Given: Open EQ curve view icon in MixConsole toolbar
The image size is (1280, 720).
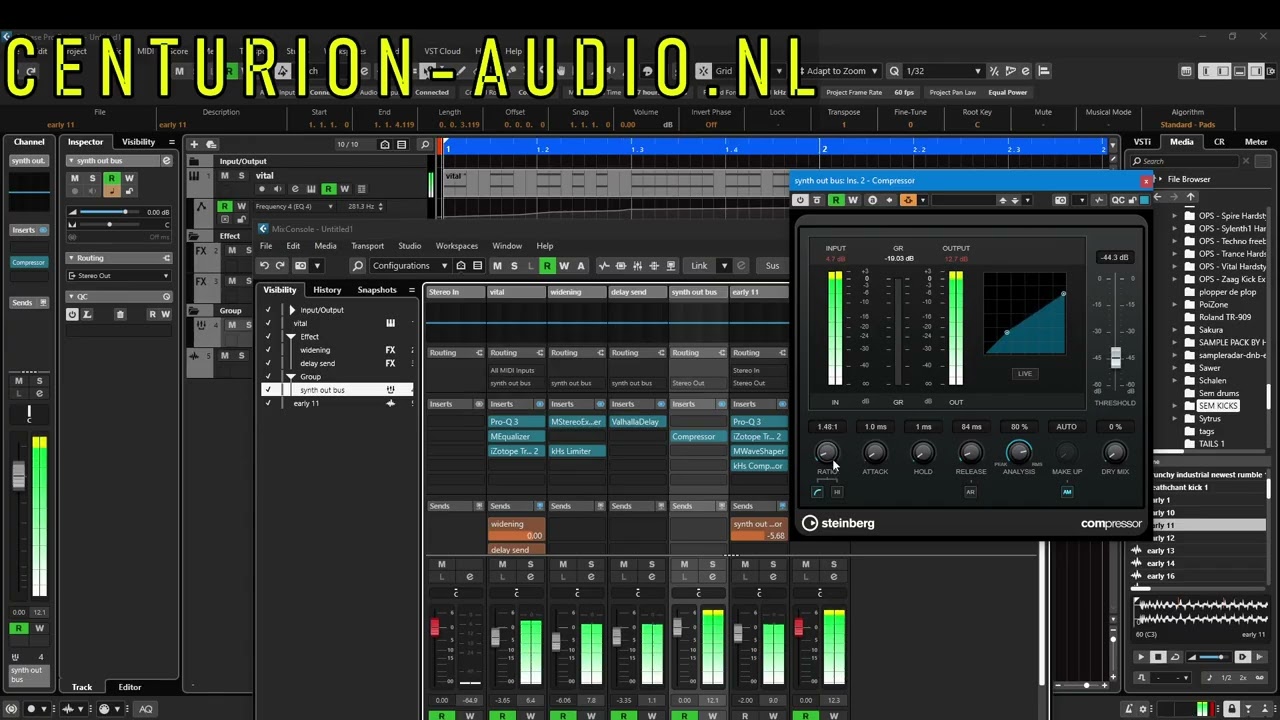Looking at the screenshot, I should click(604, 266).
